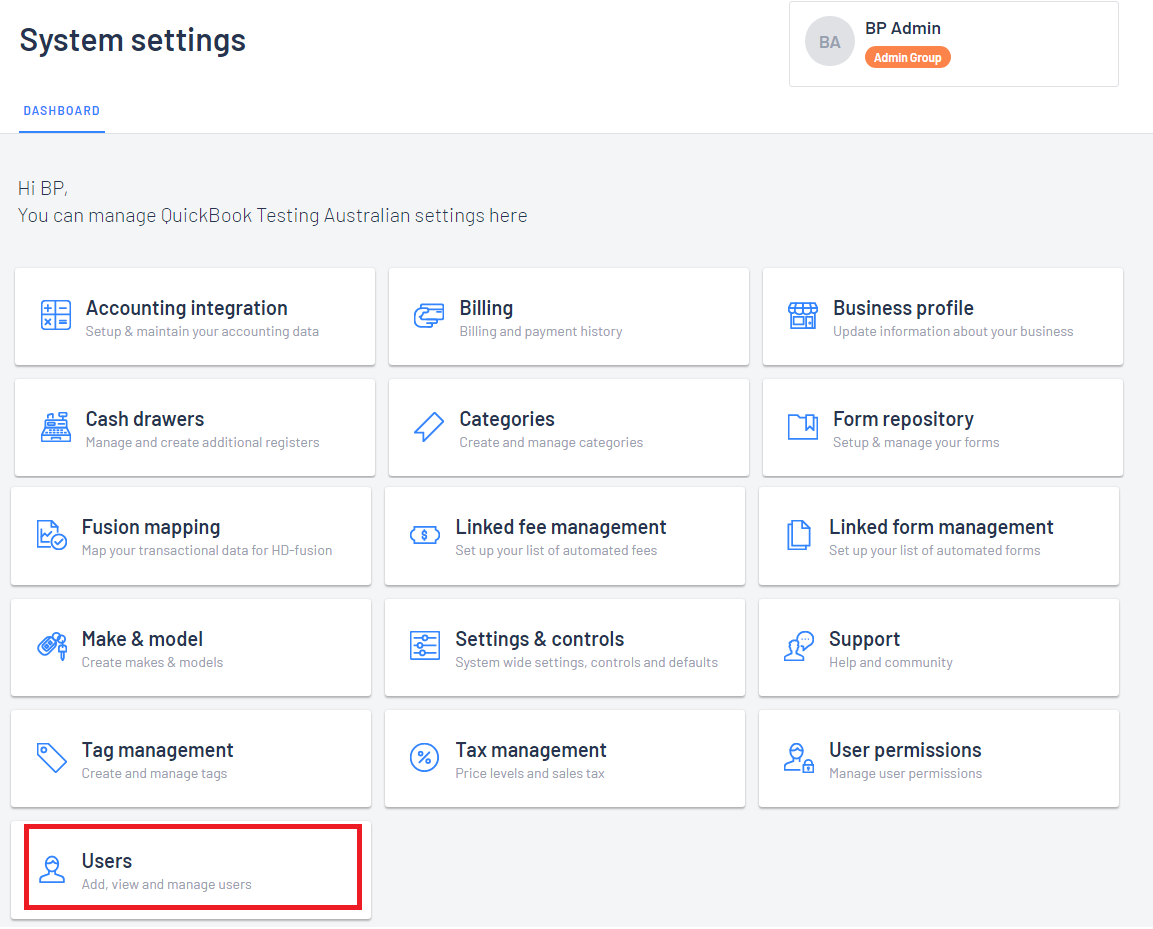Open the Billing title link
Viewport: 1153px width, 929px height.
pyautogui.click(x=486, y=308)
